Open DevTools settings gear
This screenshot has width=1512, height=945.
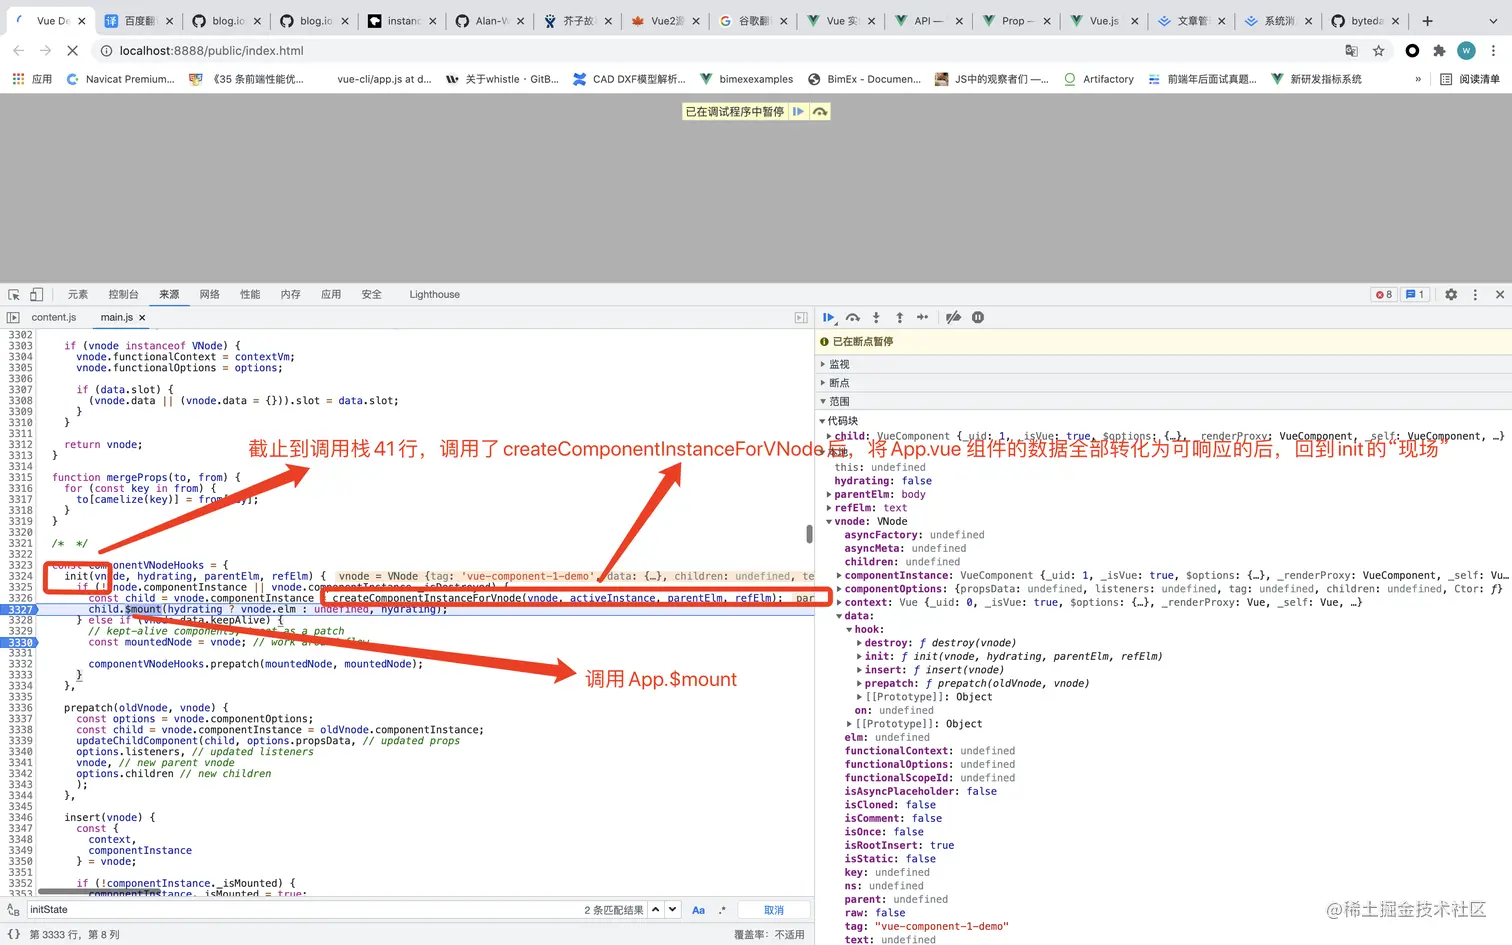(1451, 295)
